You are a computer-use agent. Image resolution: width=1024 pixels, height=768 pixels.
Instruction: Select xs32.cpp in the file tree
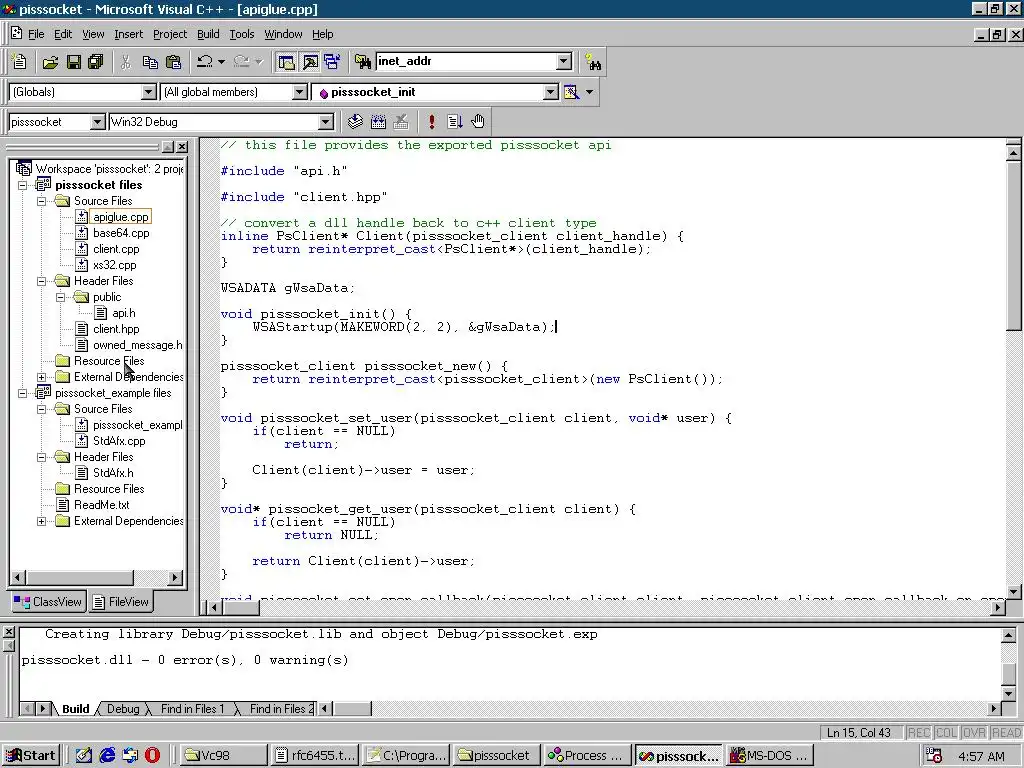(x=114, y=265)
